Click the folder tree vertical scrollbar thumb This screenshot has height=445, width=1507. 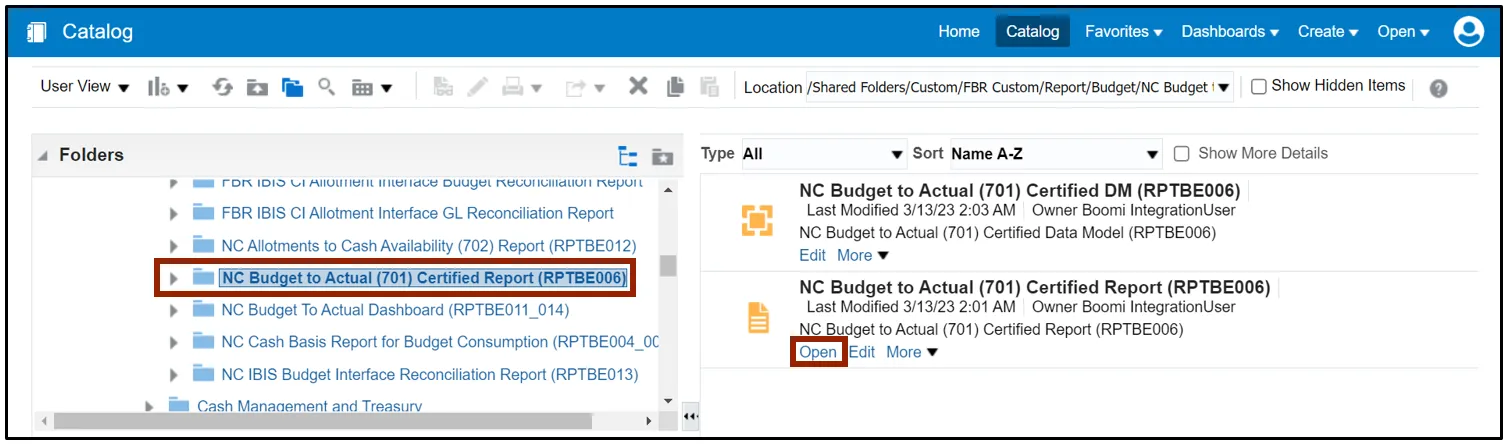click(668, 266)
